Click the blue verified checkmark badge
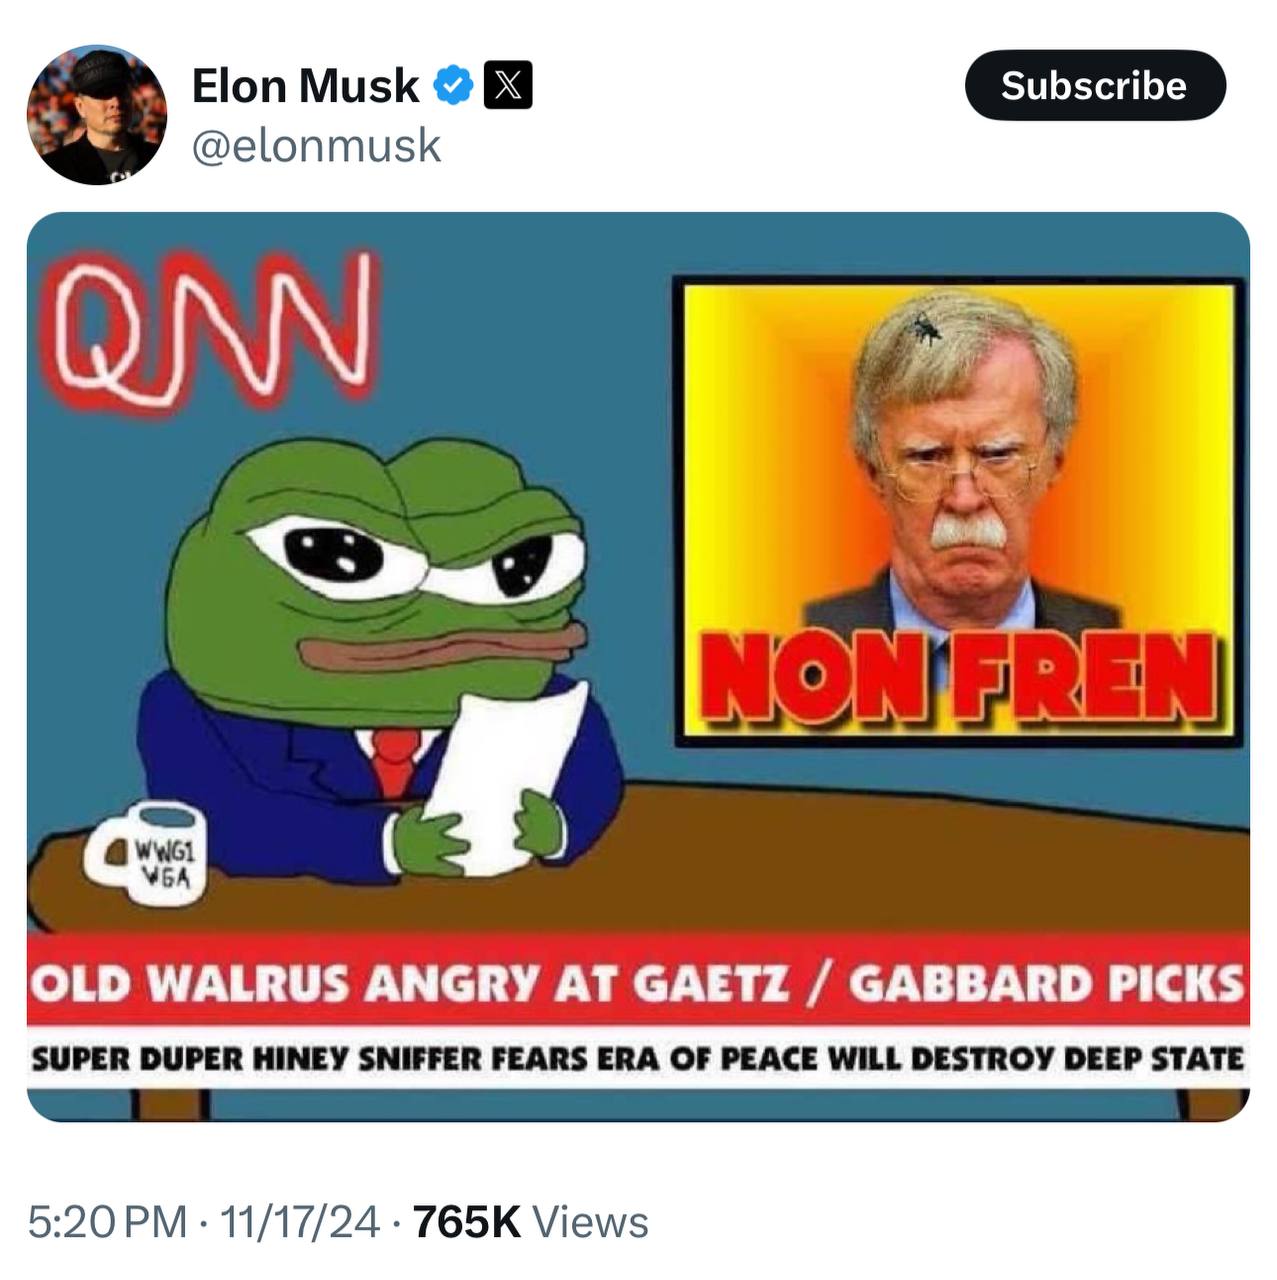 (453, 86)
